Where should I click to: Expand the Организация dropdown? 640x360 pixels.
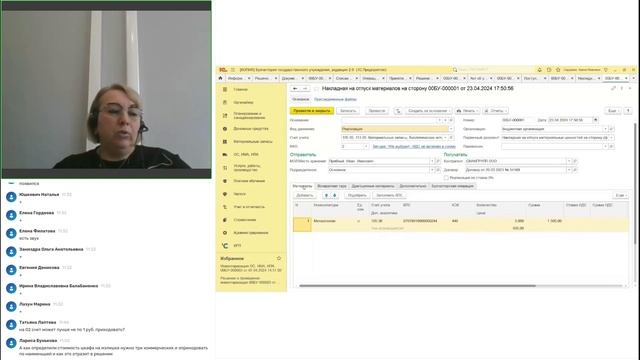(605, 129)
